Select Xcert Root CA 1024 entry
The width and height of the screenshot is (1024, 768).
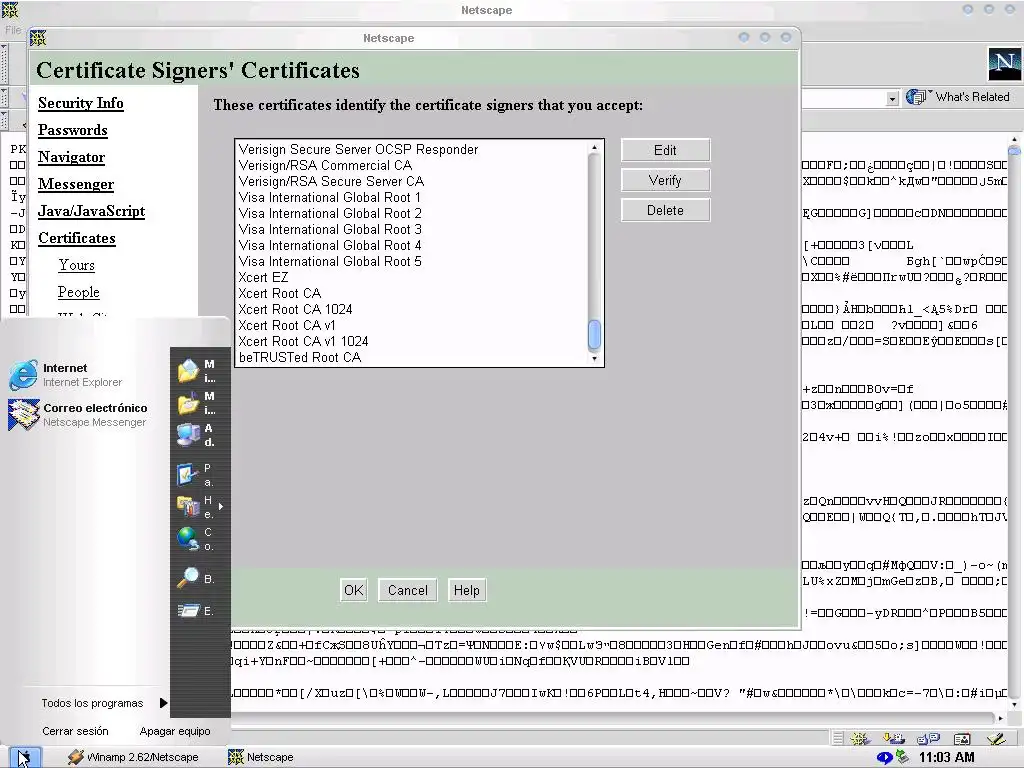(295, 310)
